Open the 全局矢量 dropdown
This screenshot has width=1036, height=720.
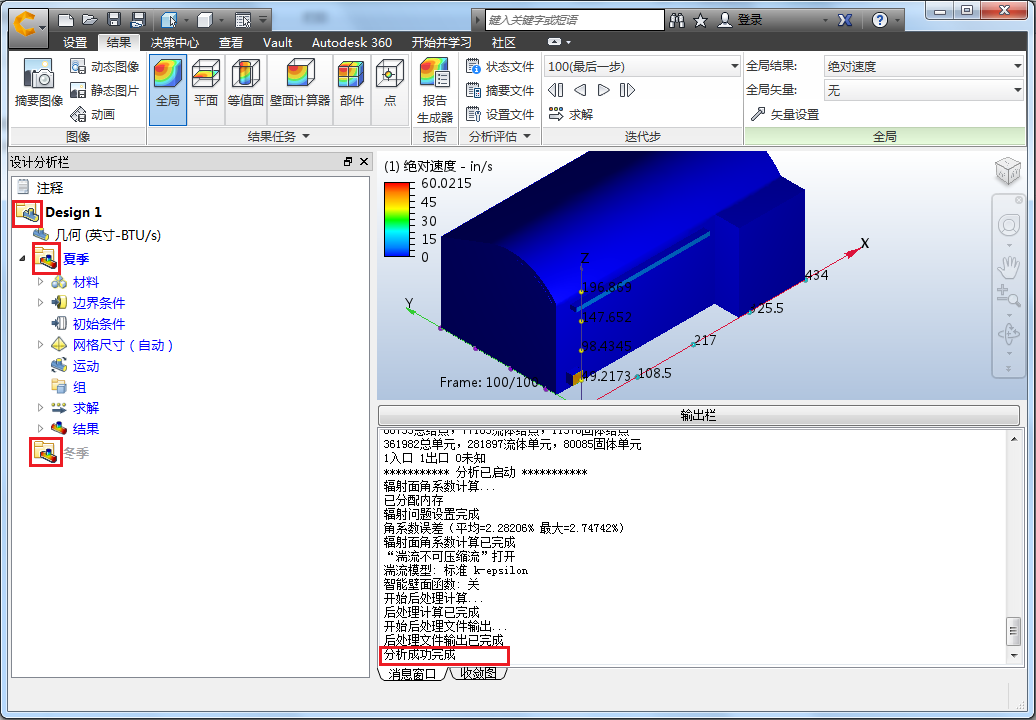coord(924,90)
